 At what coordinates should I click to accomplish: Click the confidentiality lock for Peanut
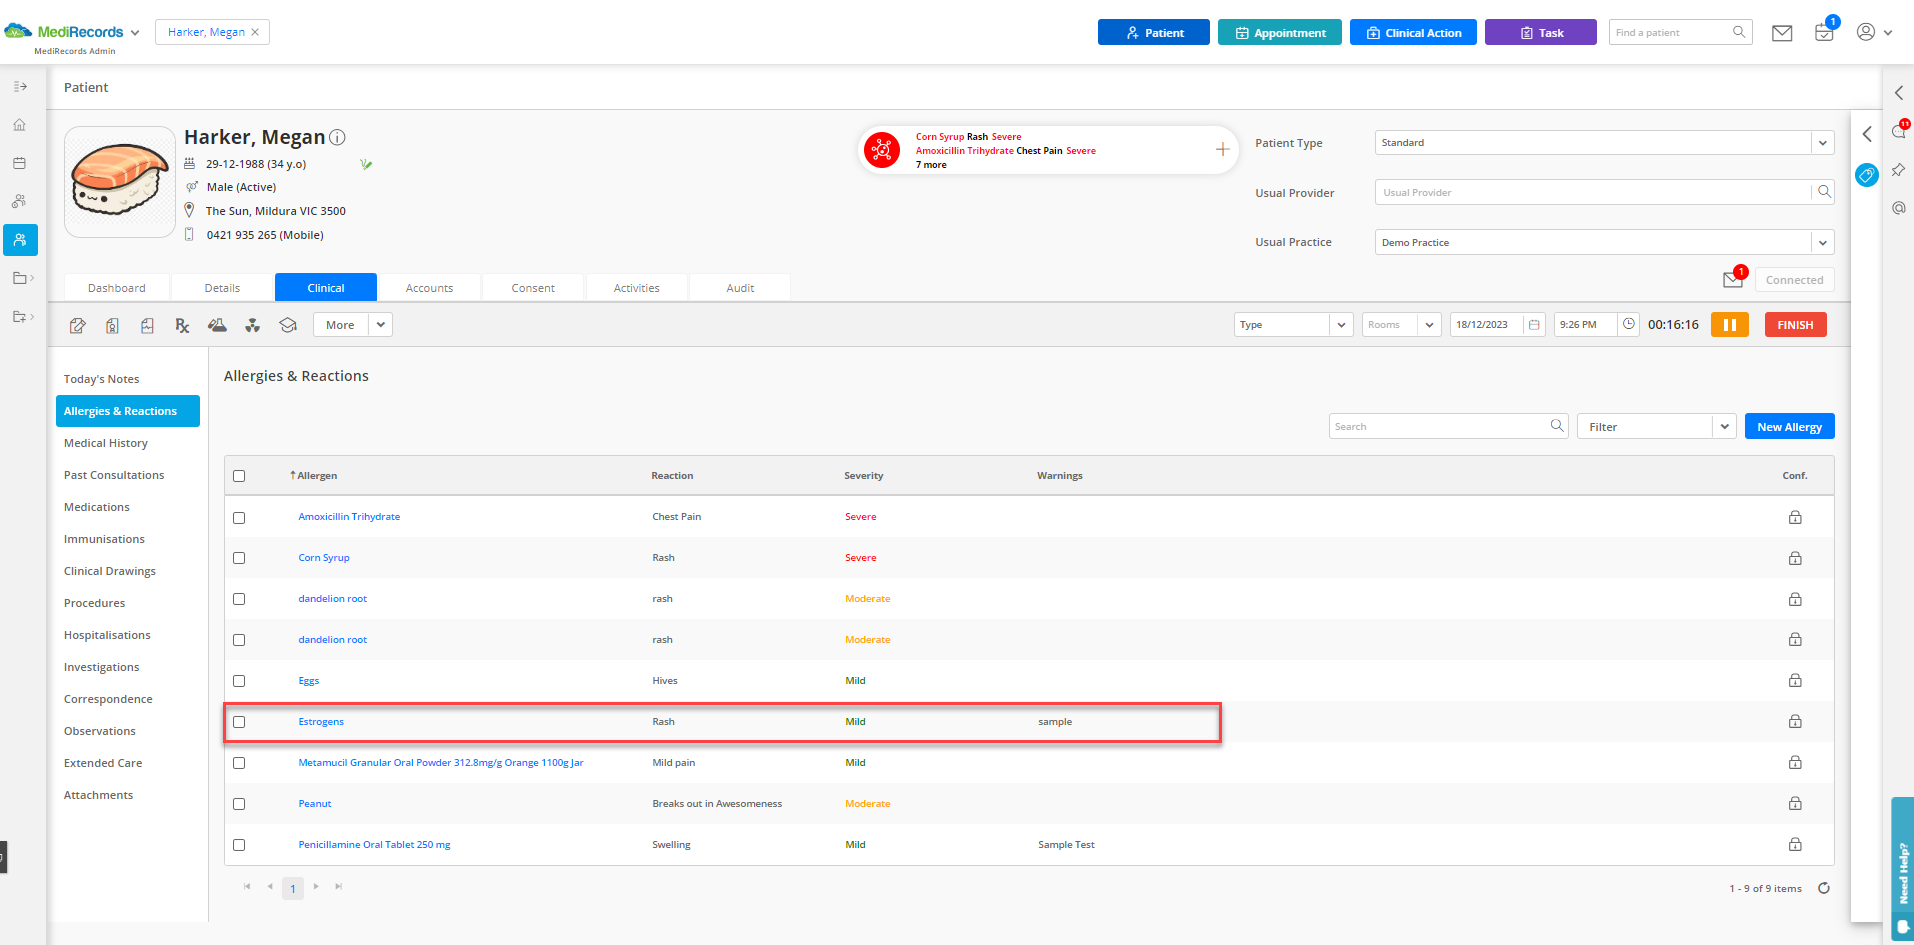(x=1795, y=803)
